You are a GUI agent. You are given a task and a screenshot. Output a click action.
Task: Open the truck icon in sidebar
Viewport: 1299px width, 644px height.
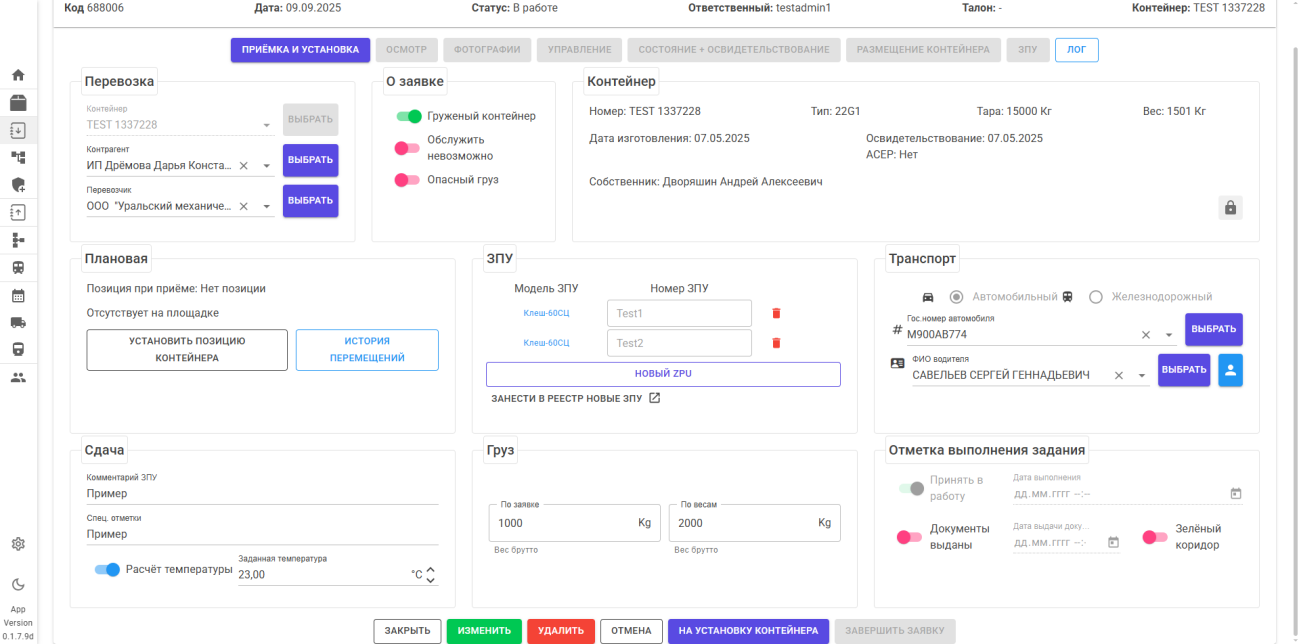coord(18,322)
